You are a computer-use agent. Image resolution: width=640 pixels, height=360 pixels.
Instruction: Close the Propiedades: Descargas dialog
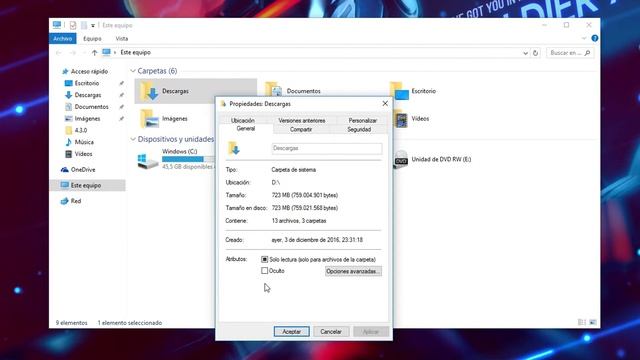pos(385,104)
